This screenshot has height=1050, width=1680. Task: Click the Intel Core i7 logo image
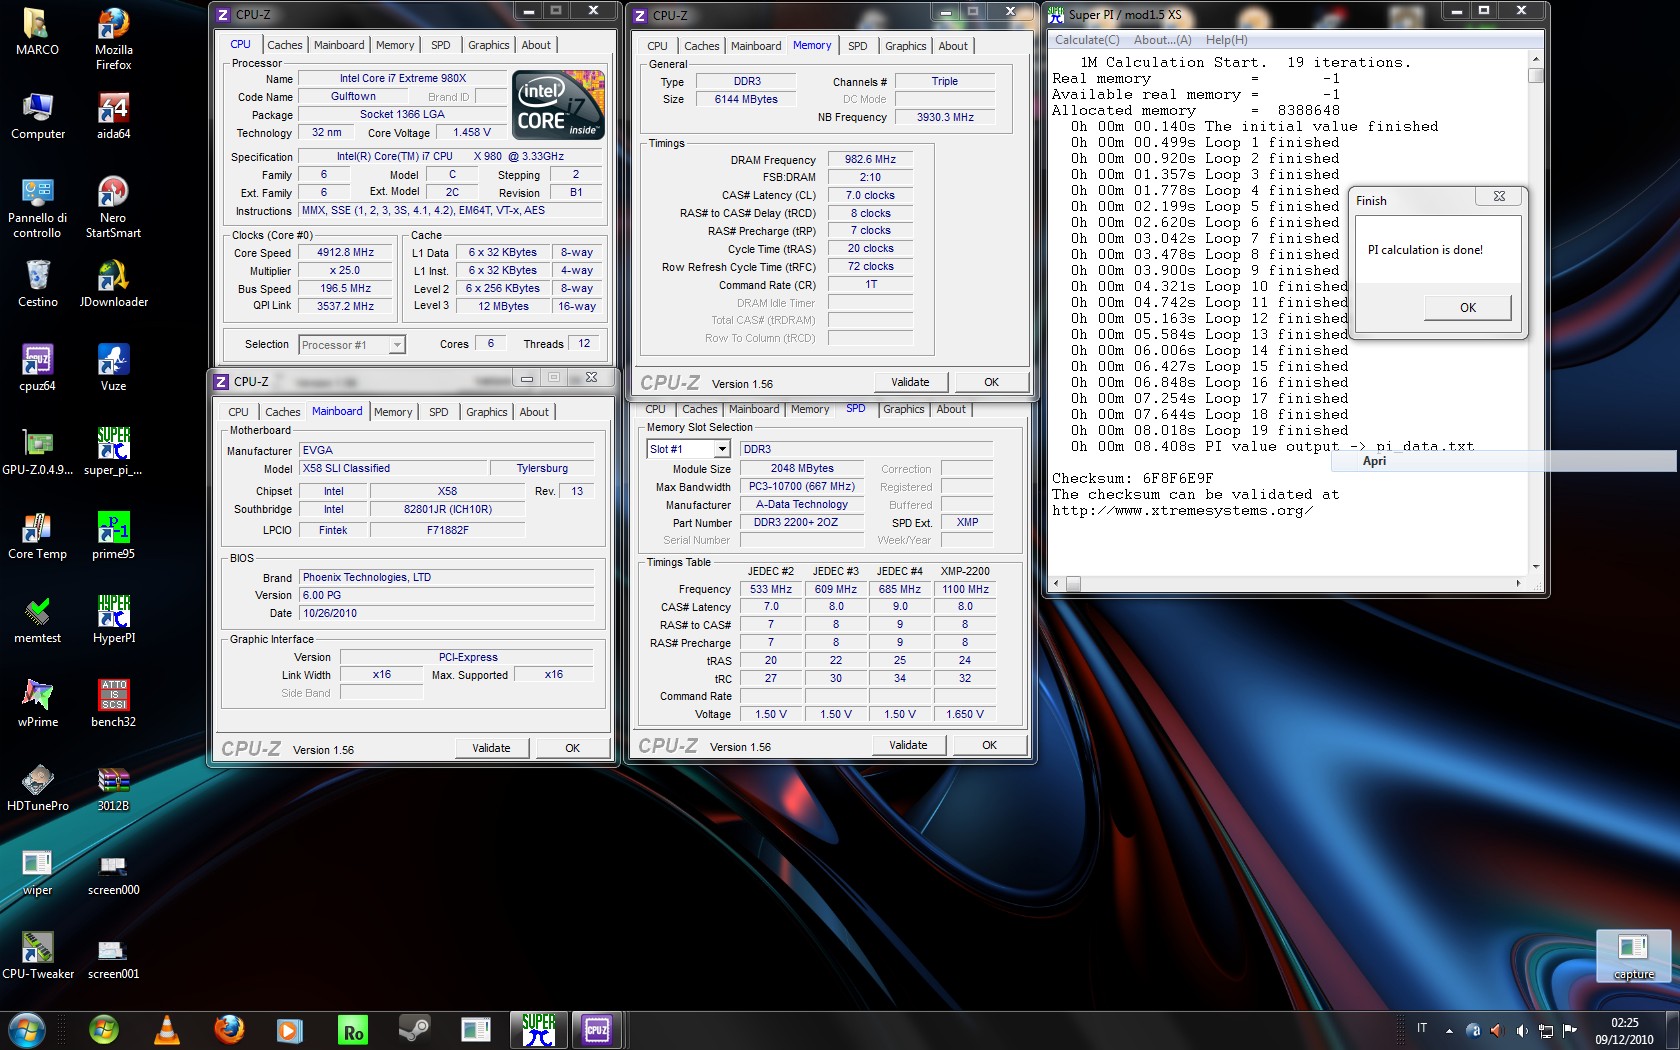[x=558, y=105]
